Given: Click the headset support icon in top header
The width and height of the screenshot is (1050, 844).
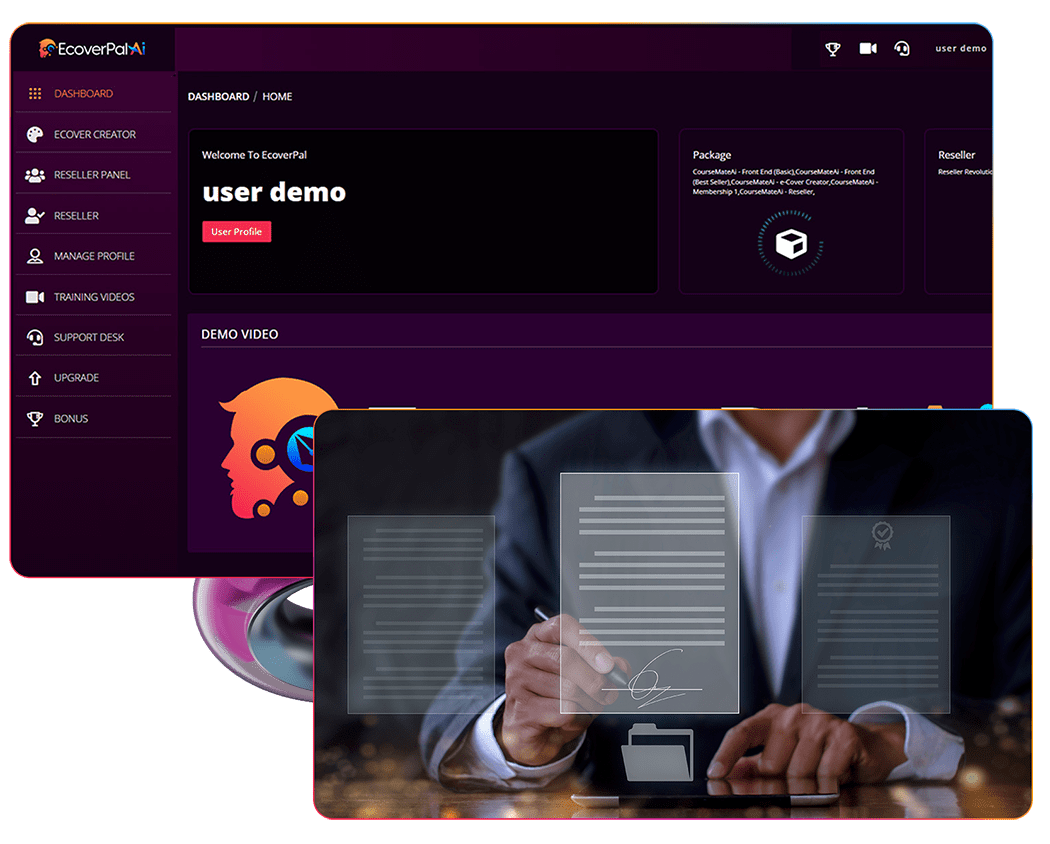Looking at the screenshot, I should pos(902,48).
